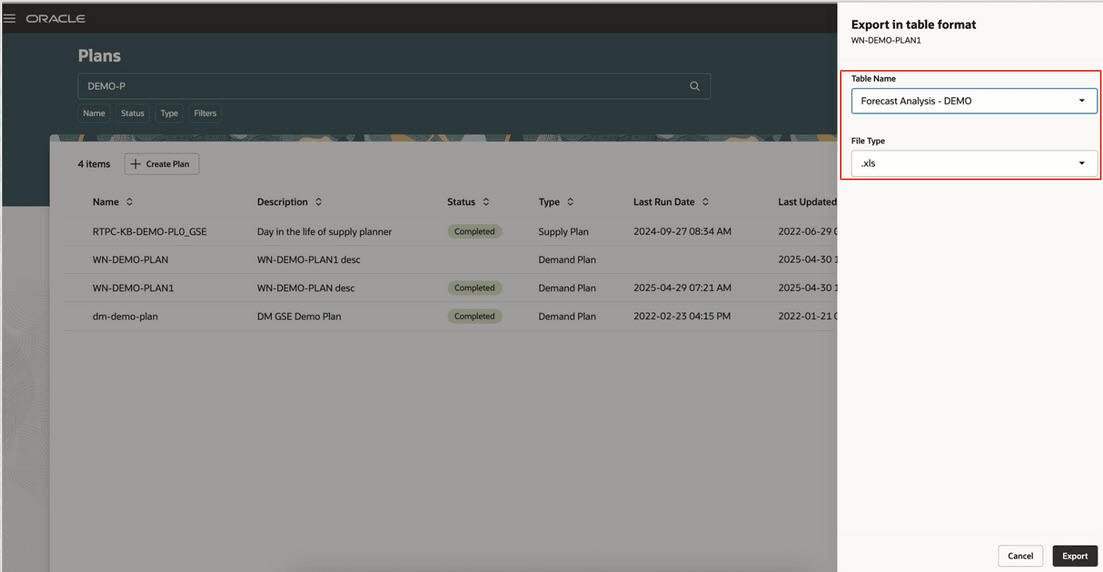Click the 2024-09-27 08:34 AM run date
1103x572 pixels.
coord(682,231)
